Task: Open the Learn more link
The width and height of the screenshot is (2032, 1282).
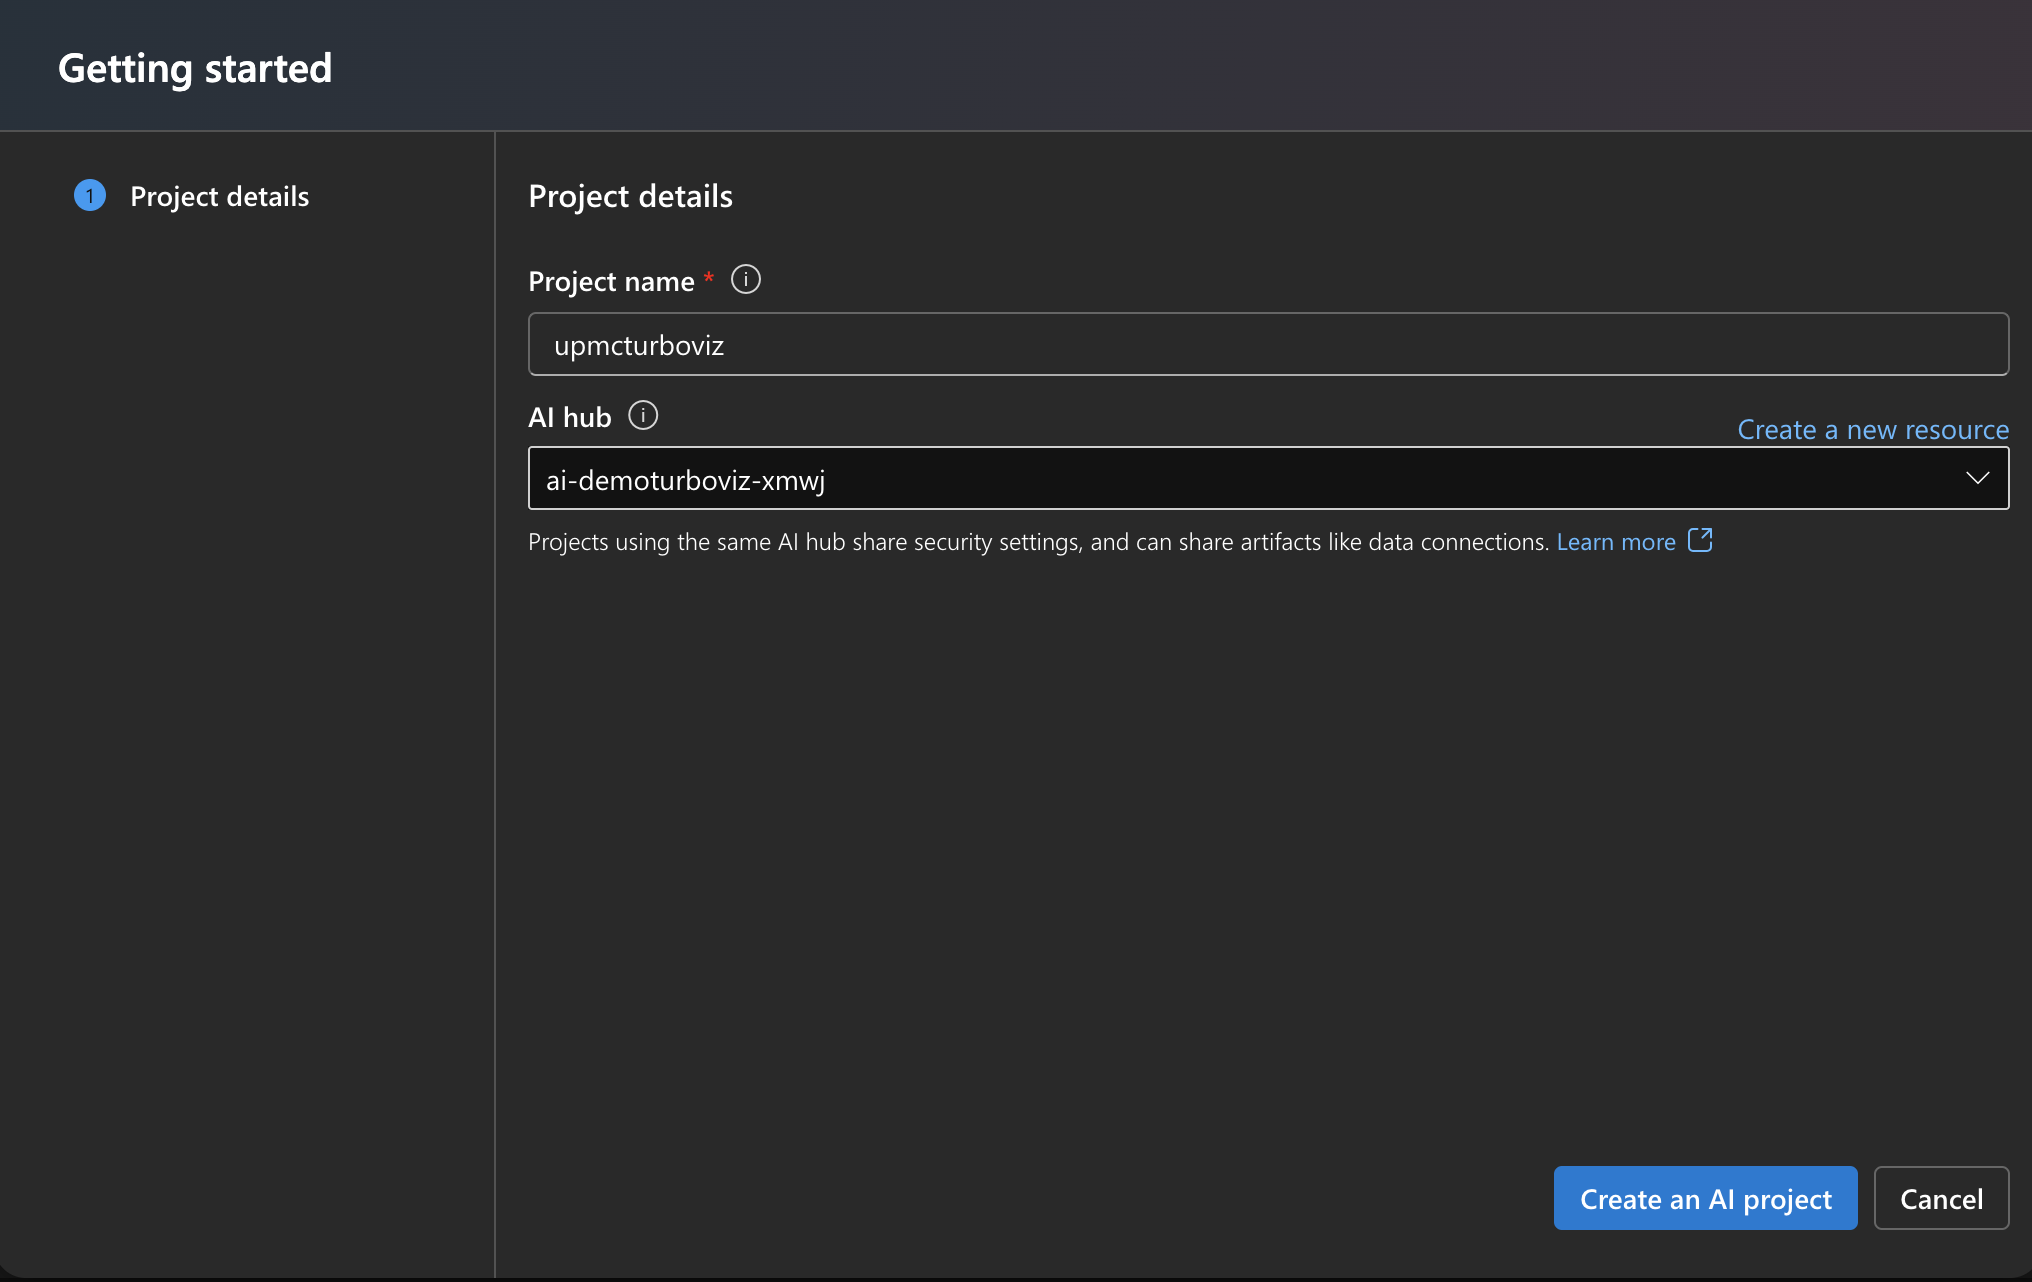Action: (x=1616, y=542)
